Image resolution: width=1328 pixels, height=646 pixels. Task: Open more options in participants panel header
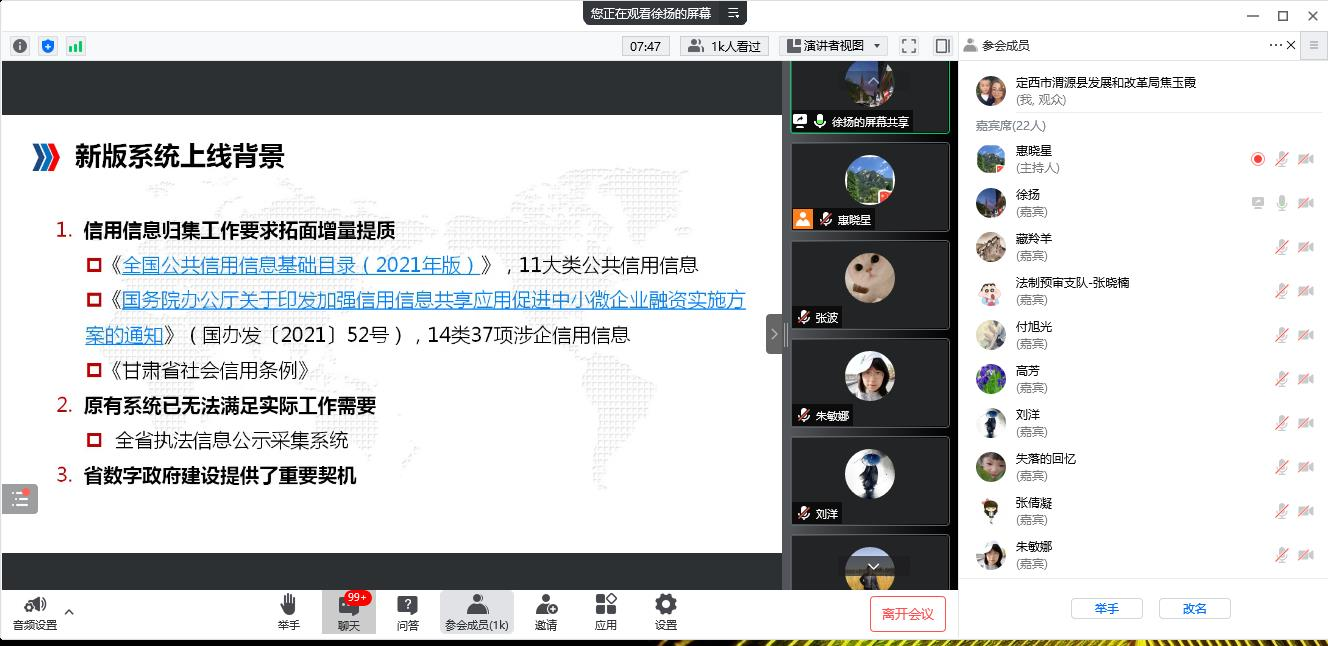[1275, 45]
